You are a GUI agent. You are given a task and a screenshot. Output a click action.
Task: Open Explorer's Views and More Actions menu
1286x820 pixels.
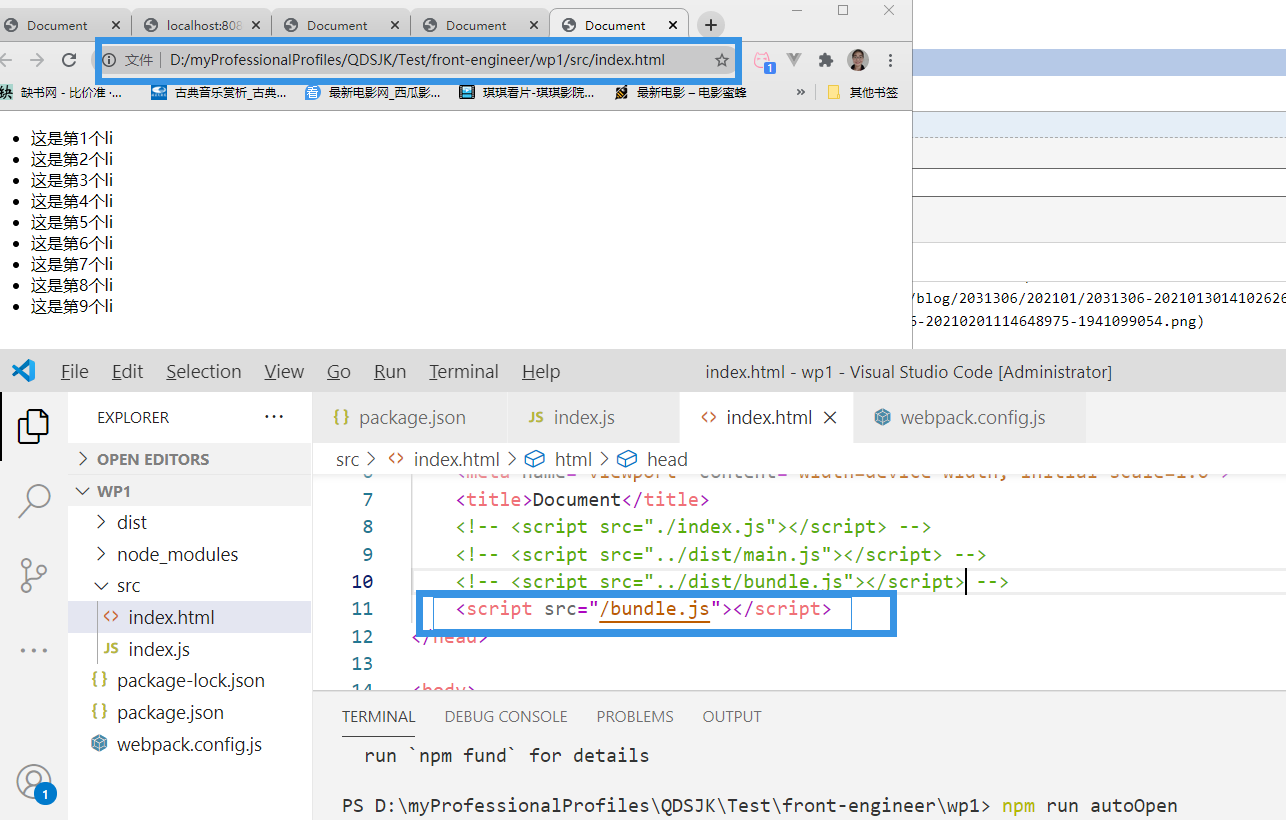point(274,417)
